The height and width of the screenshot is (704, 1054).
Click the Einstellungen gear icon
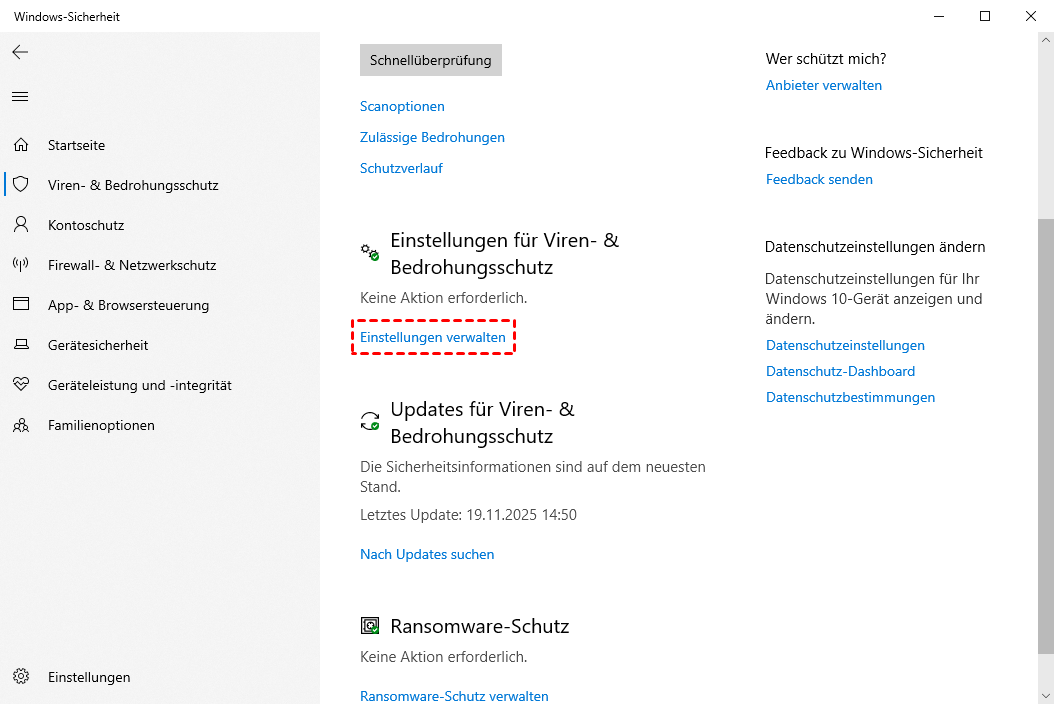coord(20,677)
